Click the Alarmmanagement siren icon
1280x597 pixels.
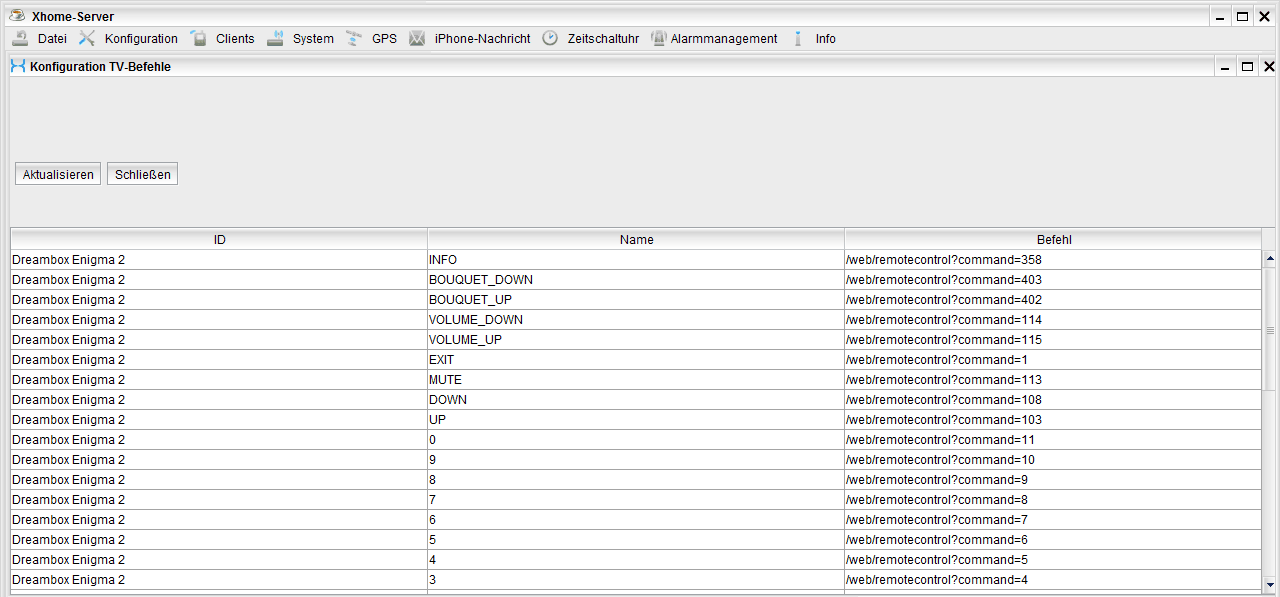click(x=658, y=39)
